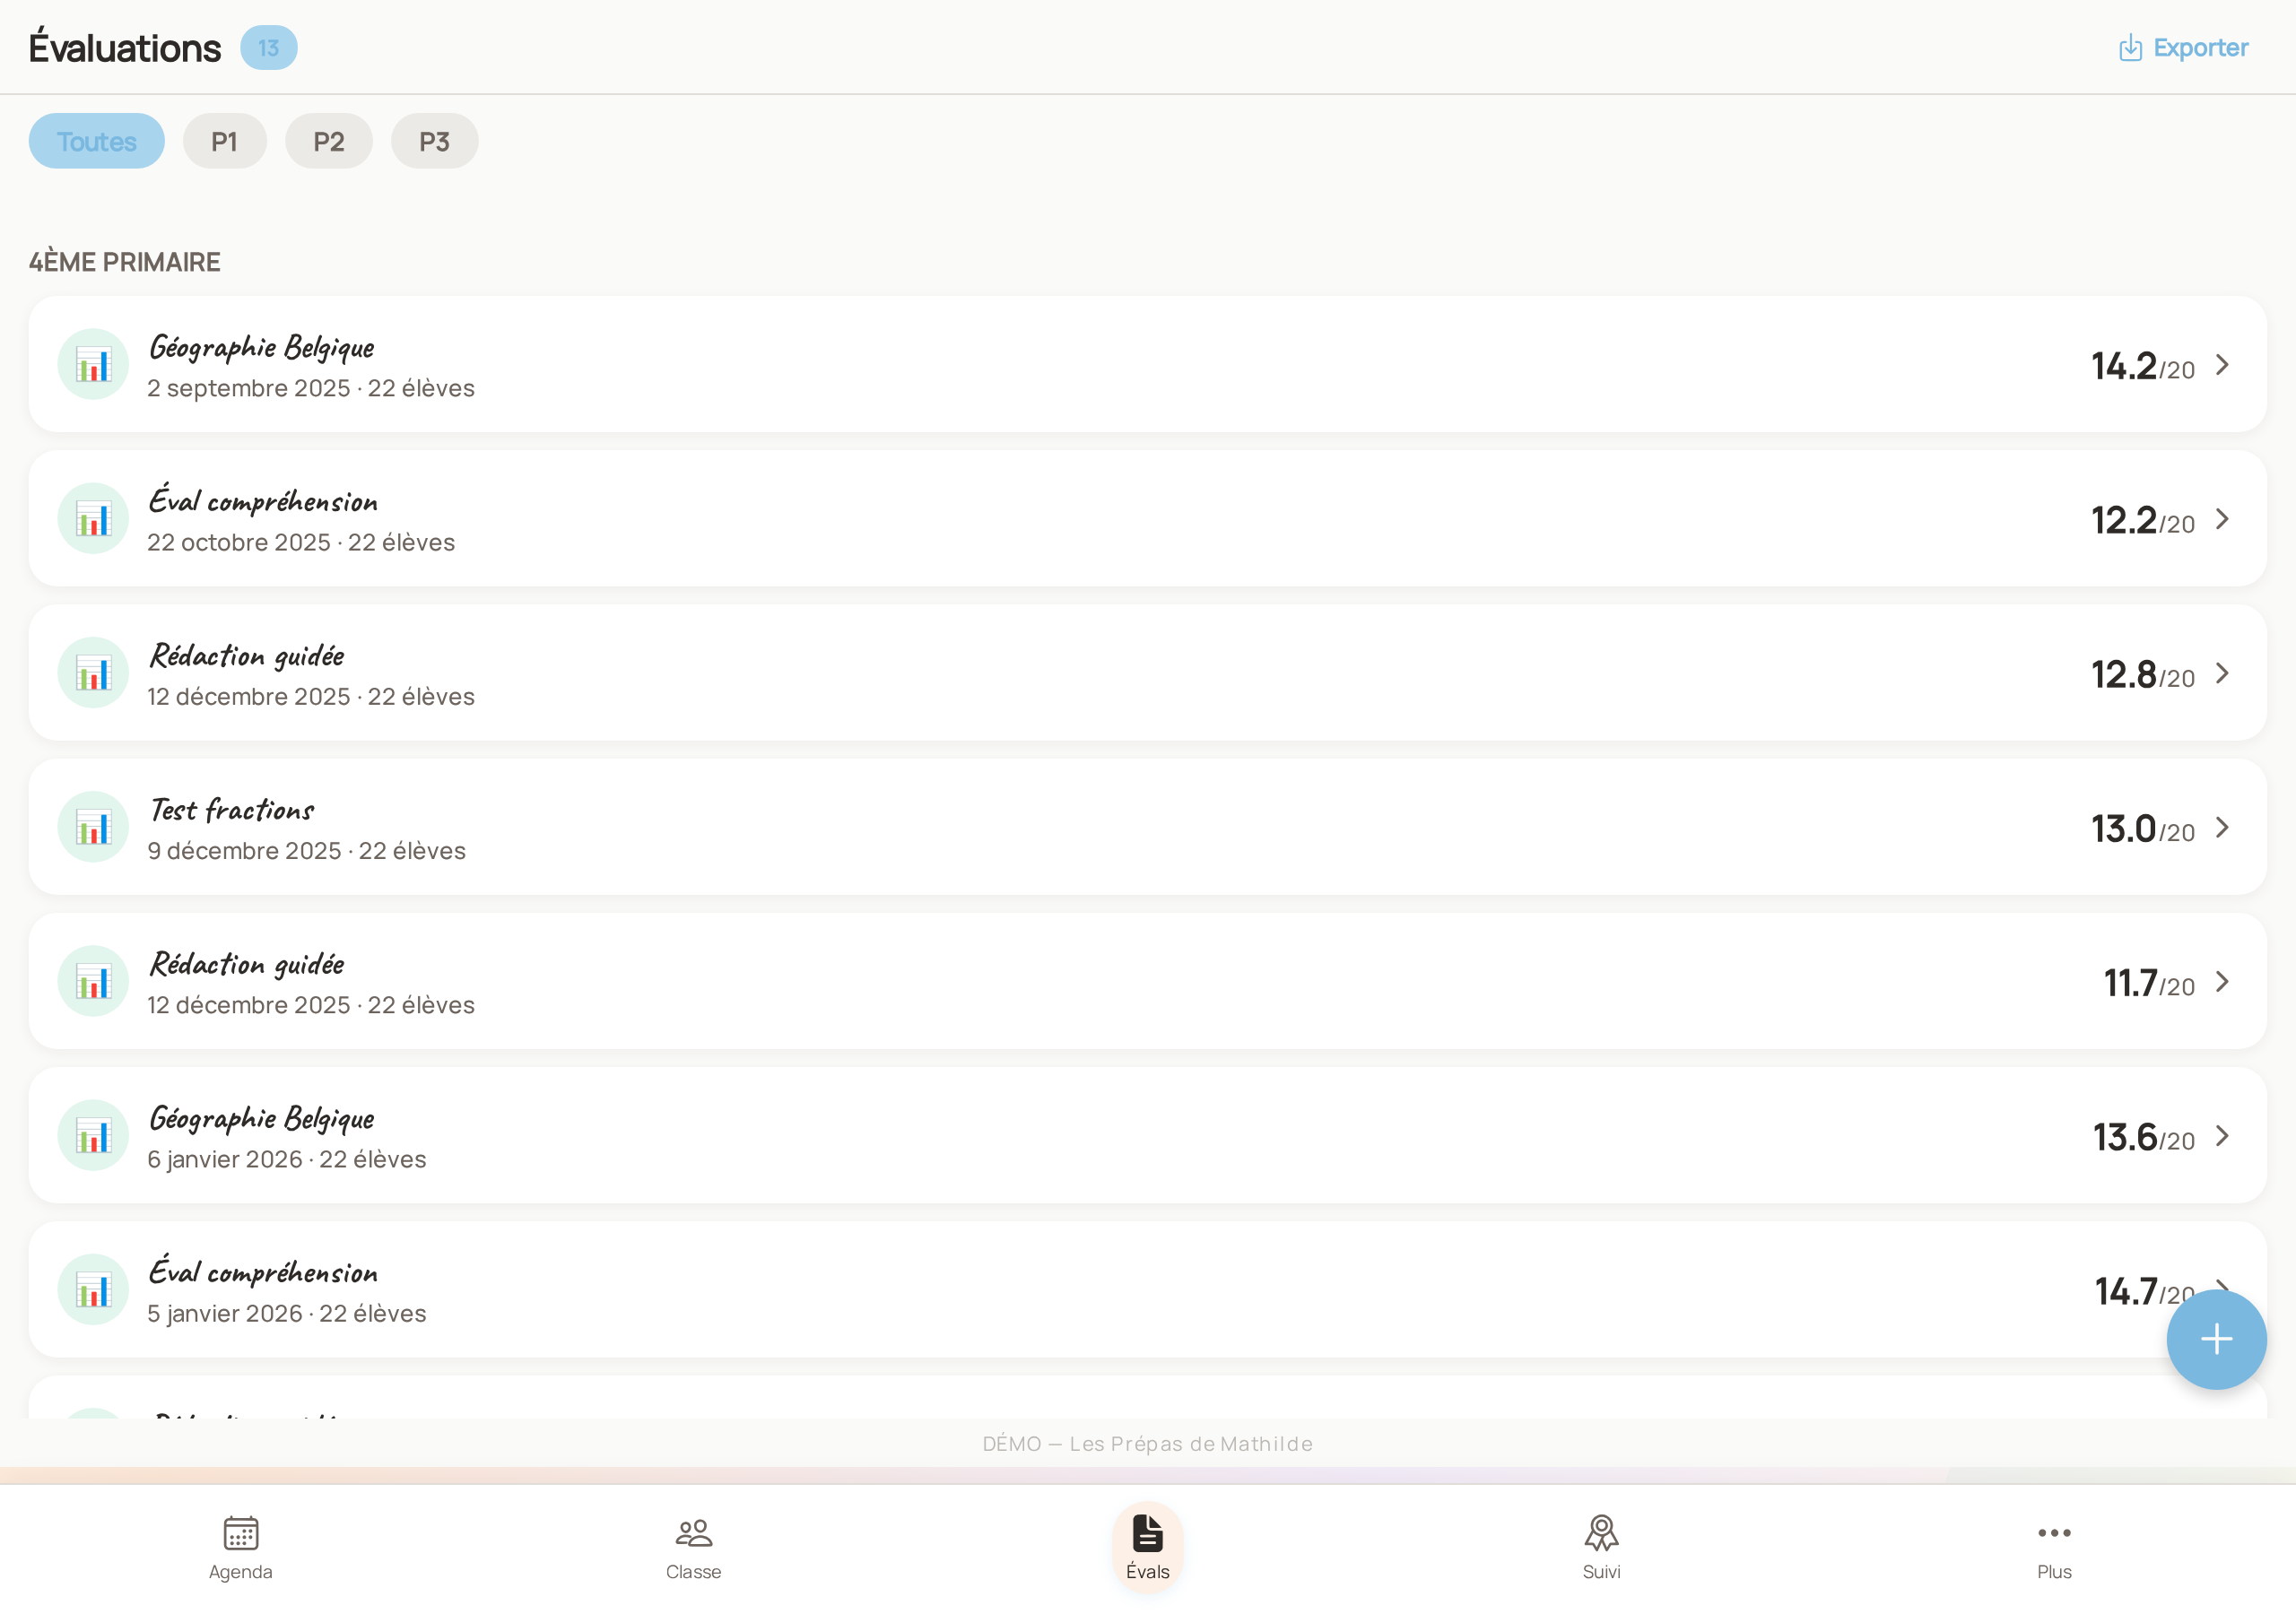Viewport: 2296px width, 1614px height.
Task: Filter evaluations by P3 period
Action: tap(434, 141)
